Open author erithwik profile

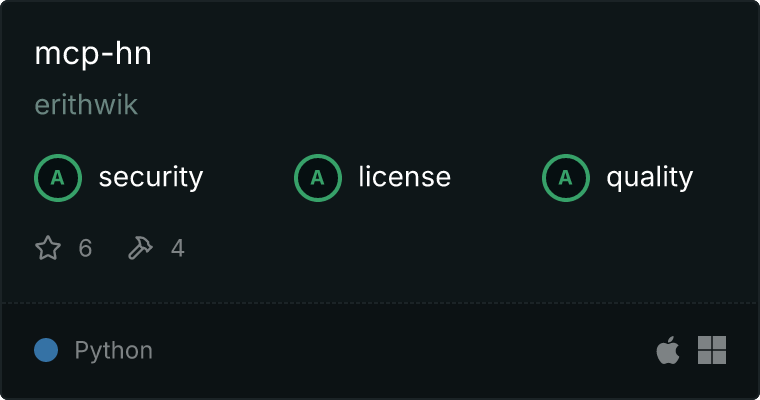86,105
